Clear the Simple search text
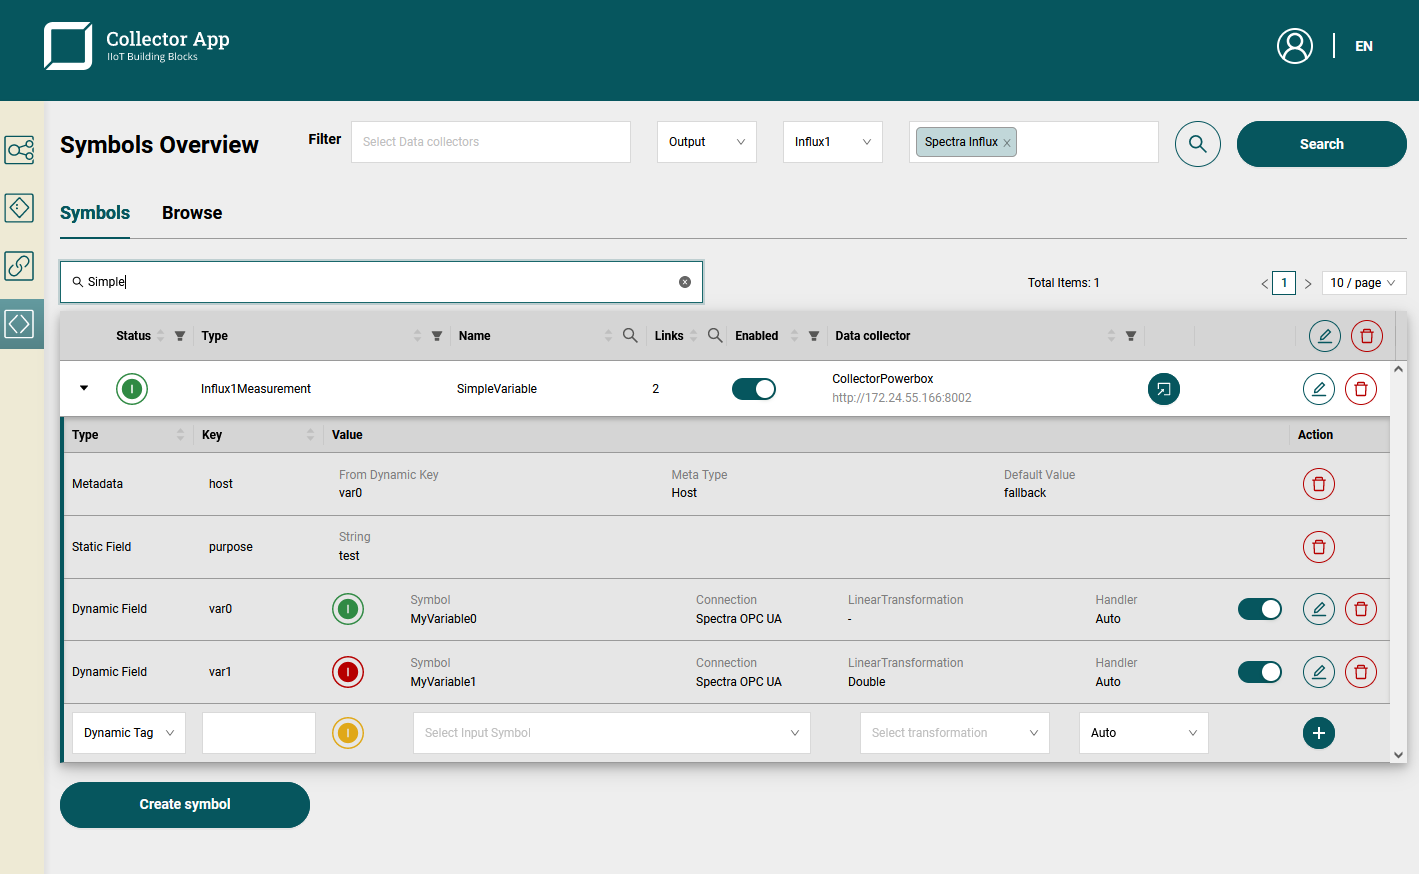This screenshot has height=874, width=1419. click(685, 282)
